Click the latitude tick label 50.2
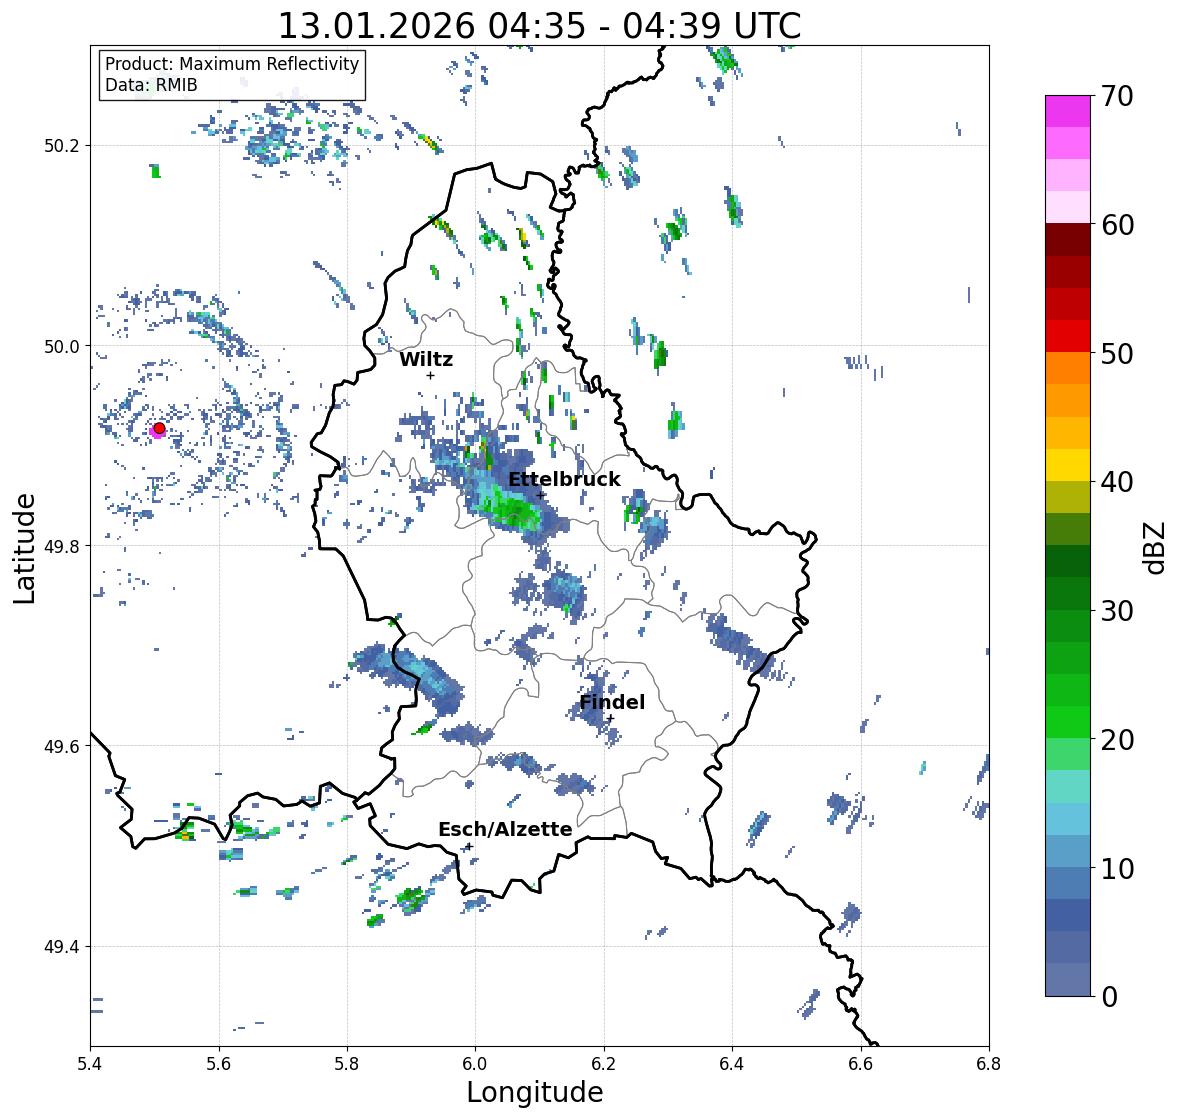This screenshot has width=1179, height=1117. pyautogui.click(x=62, y=146)
